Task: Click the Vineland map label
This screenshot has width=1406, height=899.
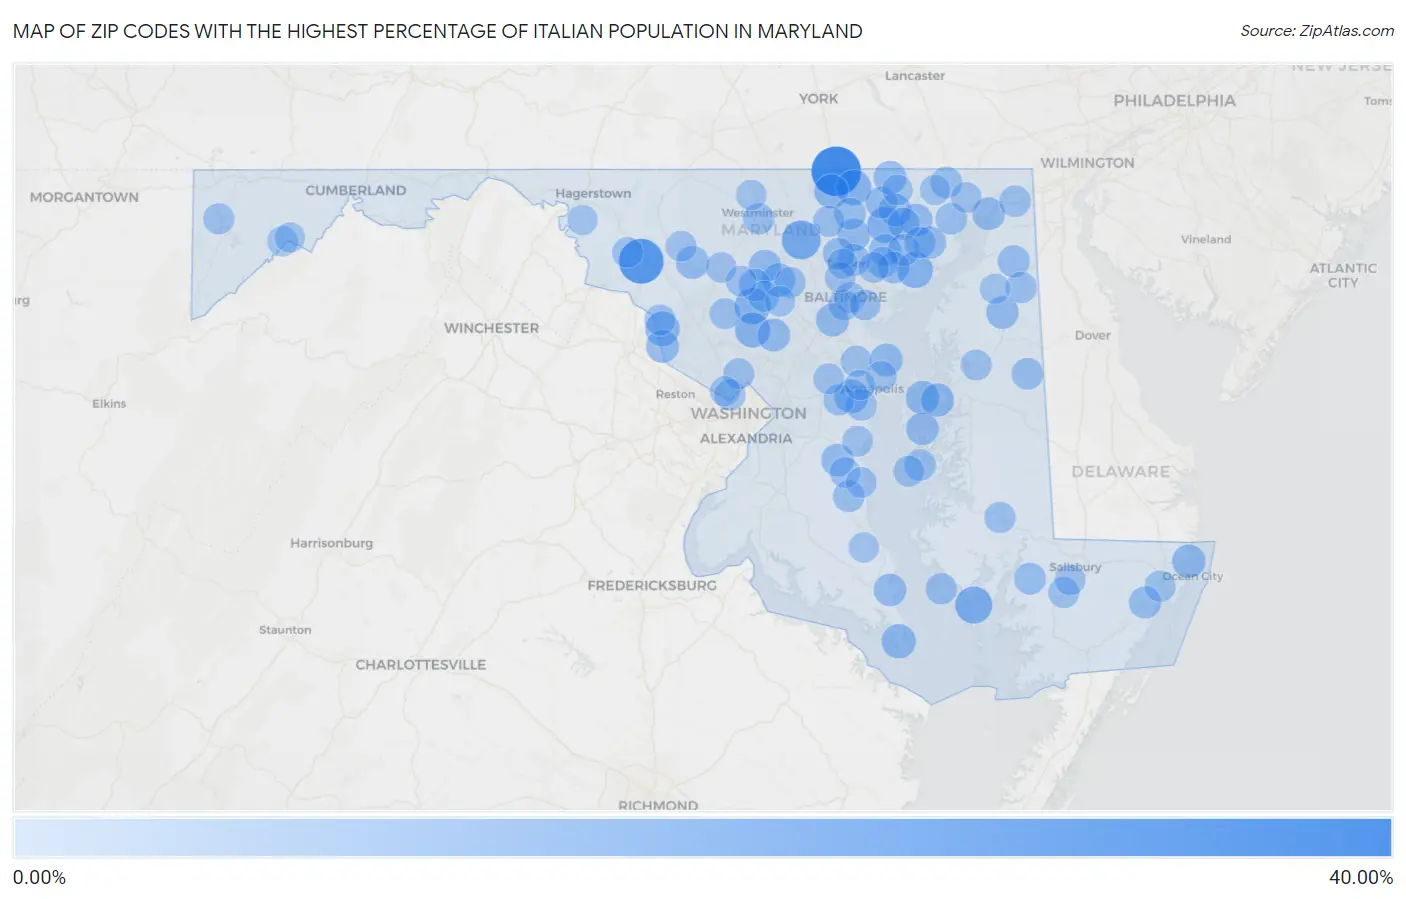Action: pyautogui.click(x=1206, y=239)
